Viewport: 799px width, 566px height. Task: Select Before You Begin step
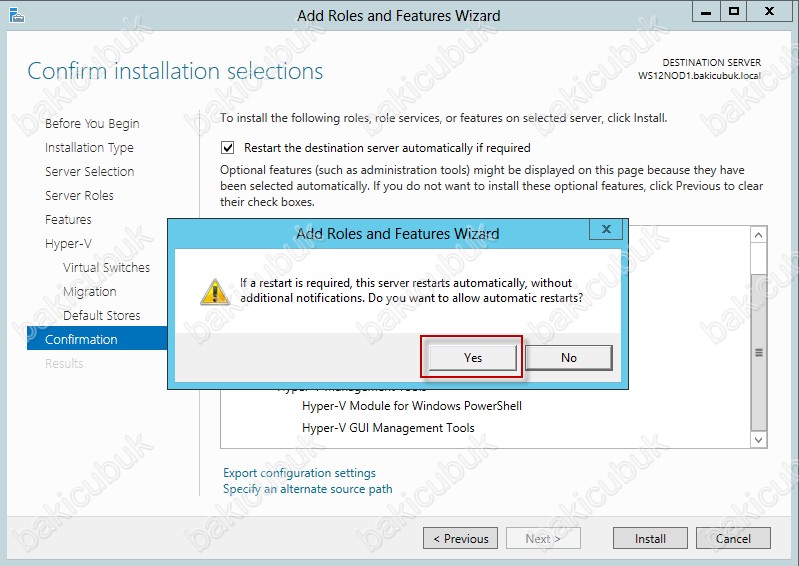coord(92,124)
